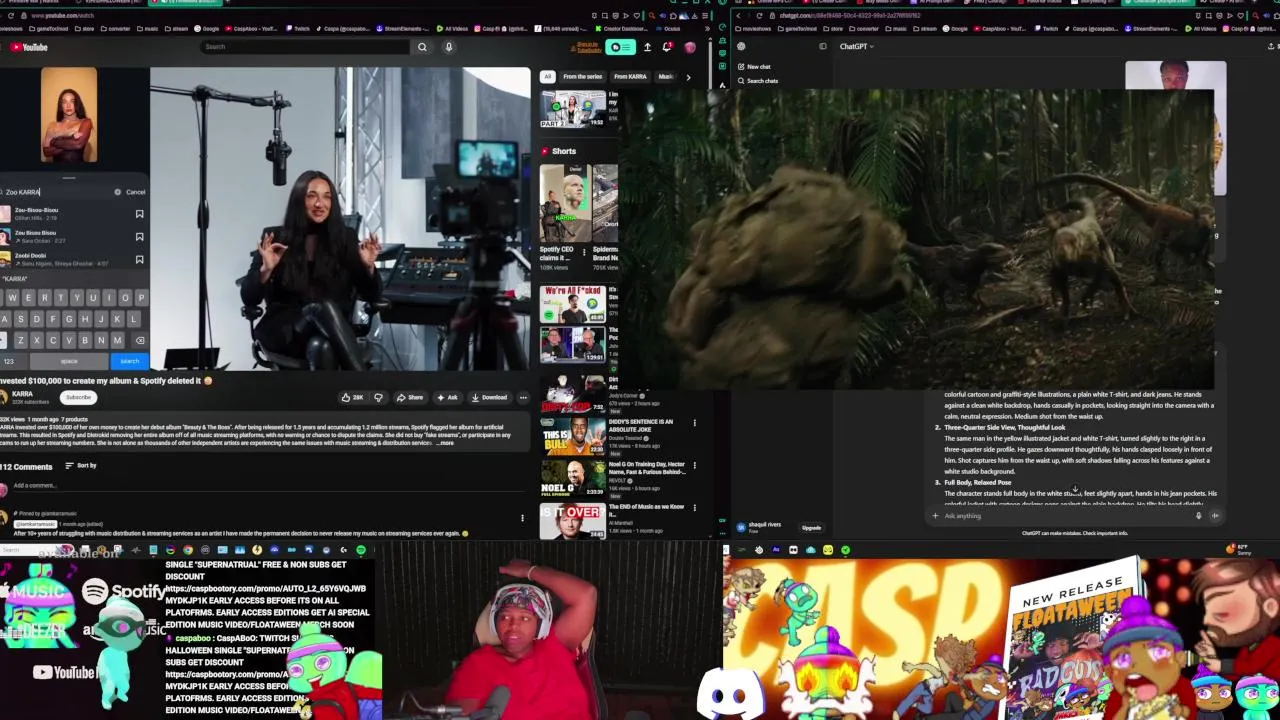Collapse the ChatGPT sidebar toggle
This screenshot has height=720, width=1280.
[x=823, y=46]
